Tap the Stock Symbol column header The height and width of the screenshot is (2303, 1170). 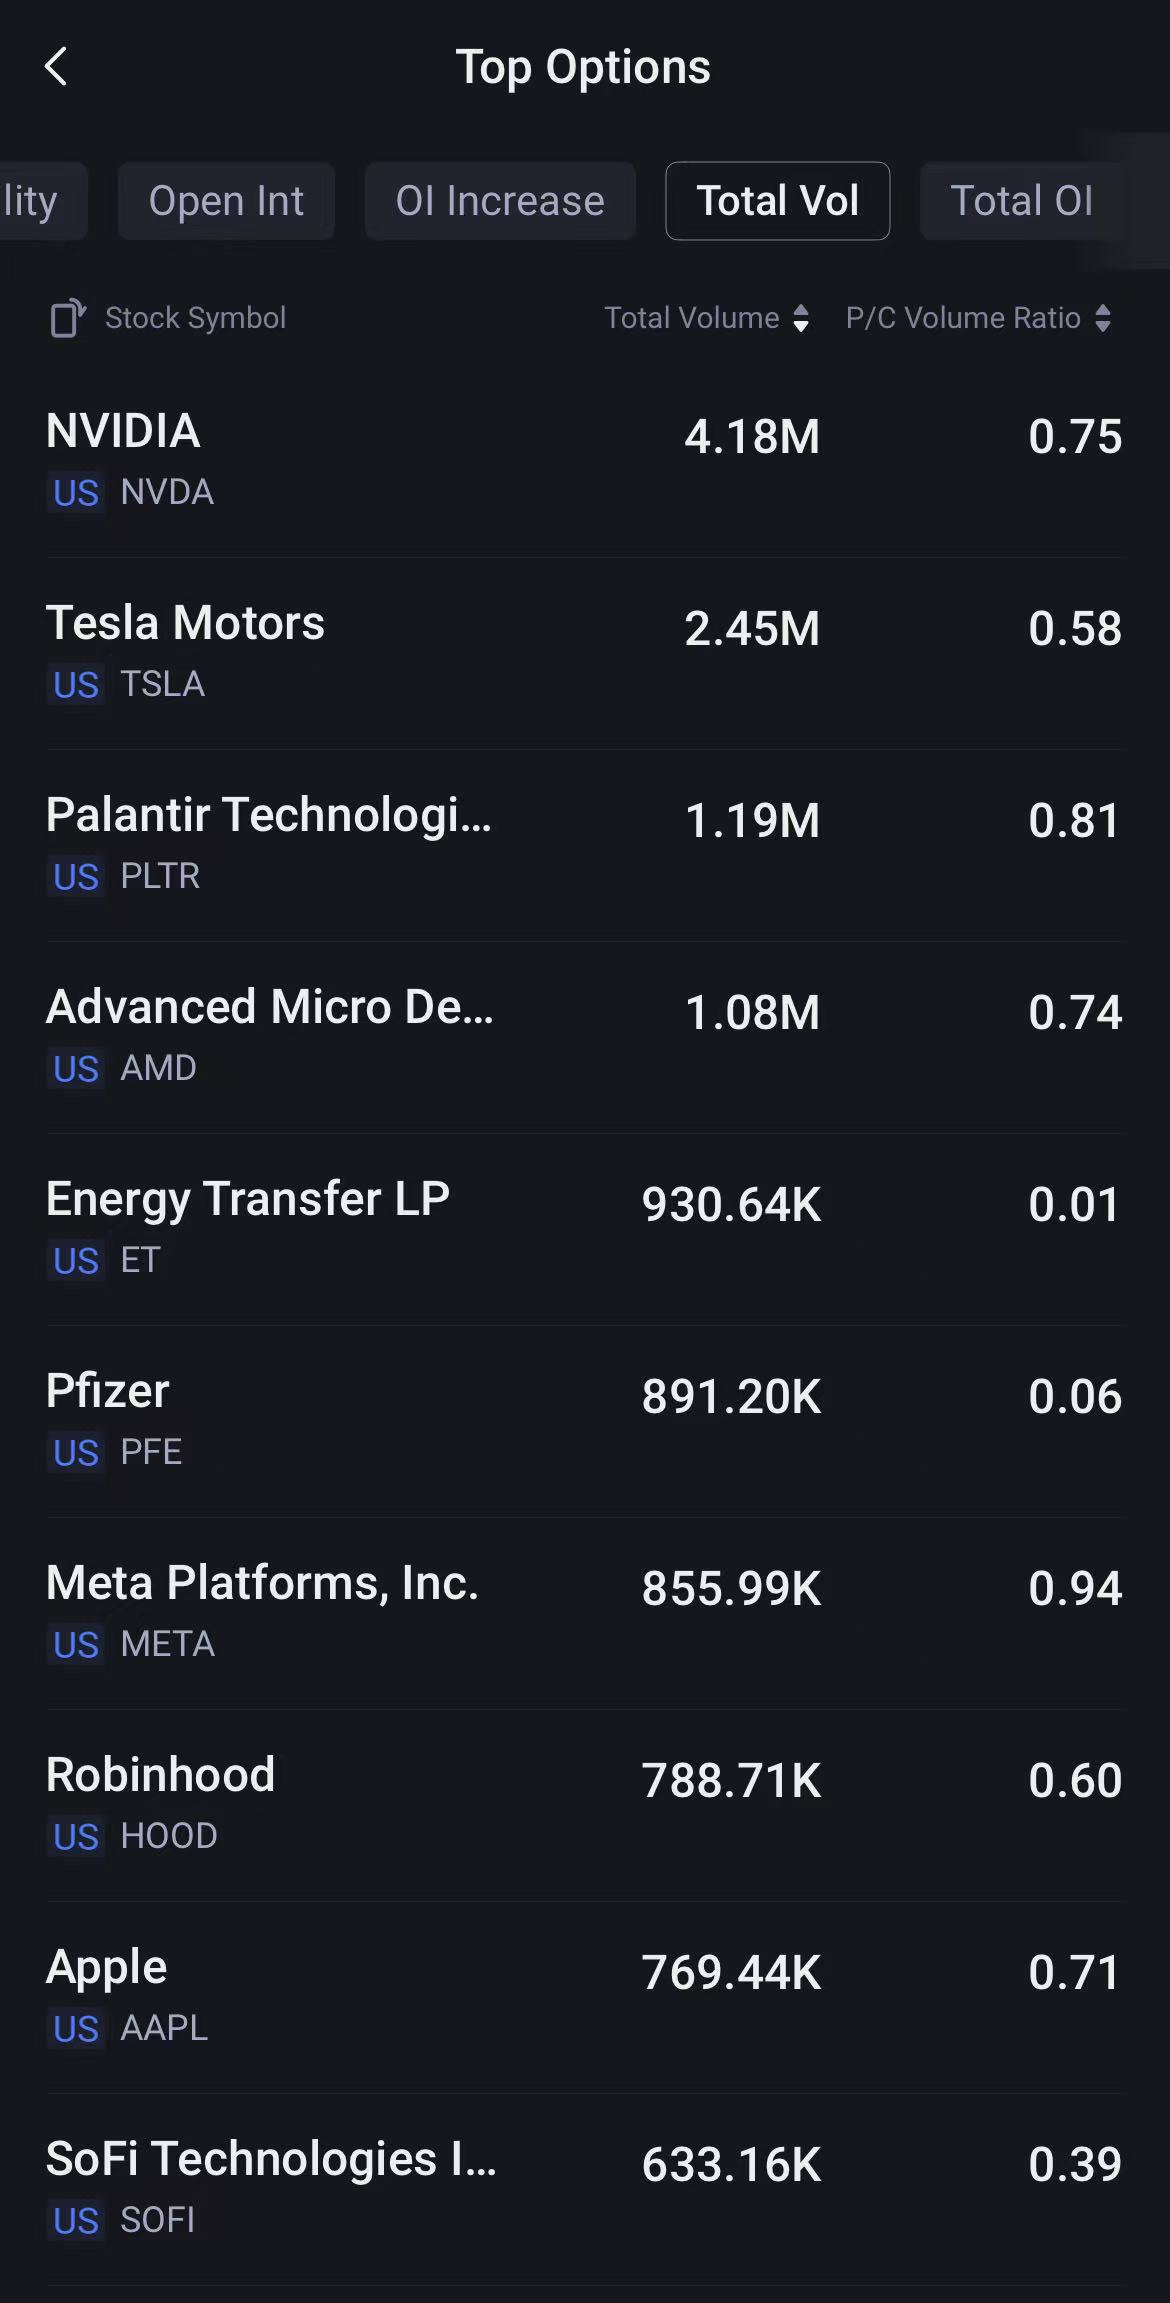pyautogui.click(x=195, y=318)
